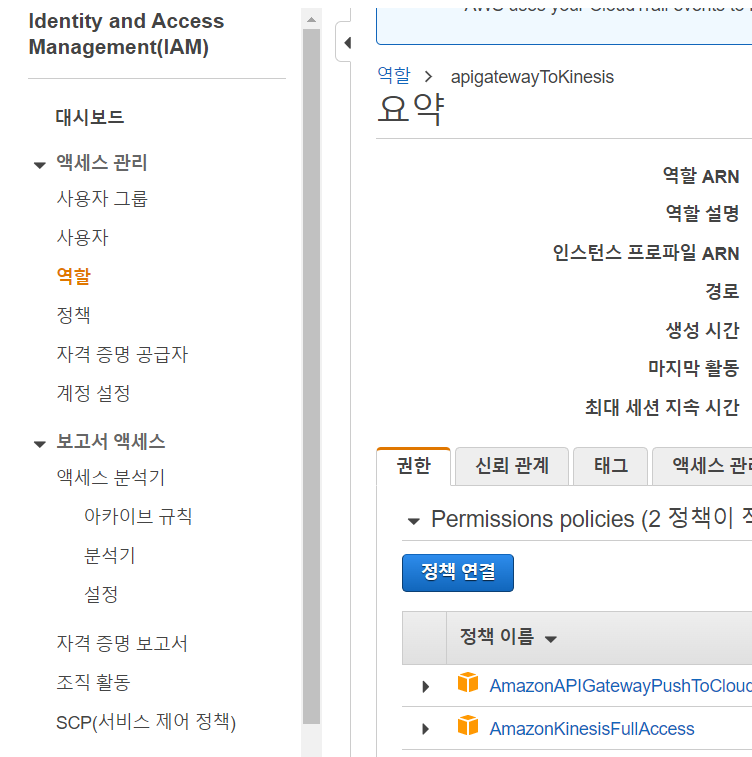This screenshot has width=752, height=757.
Task: Click the sidebar vertical scrollbar thumb
Action: (311, 377)
